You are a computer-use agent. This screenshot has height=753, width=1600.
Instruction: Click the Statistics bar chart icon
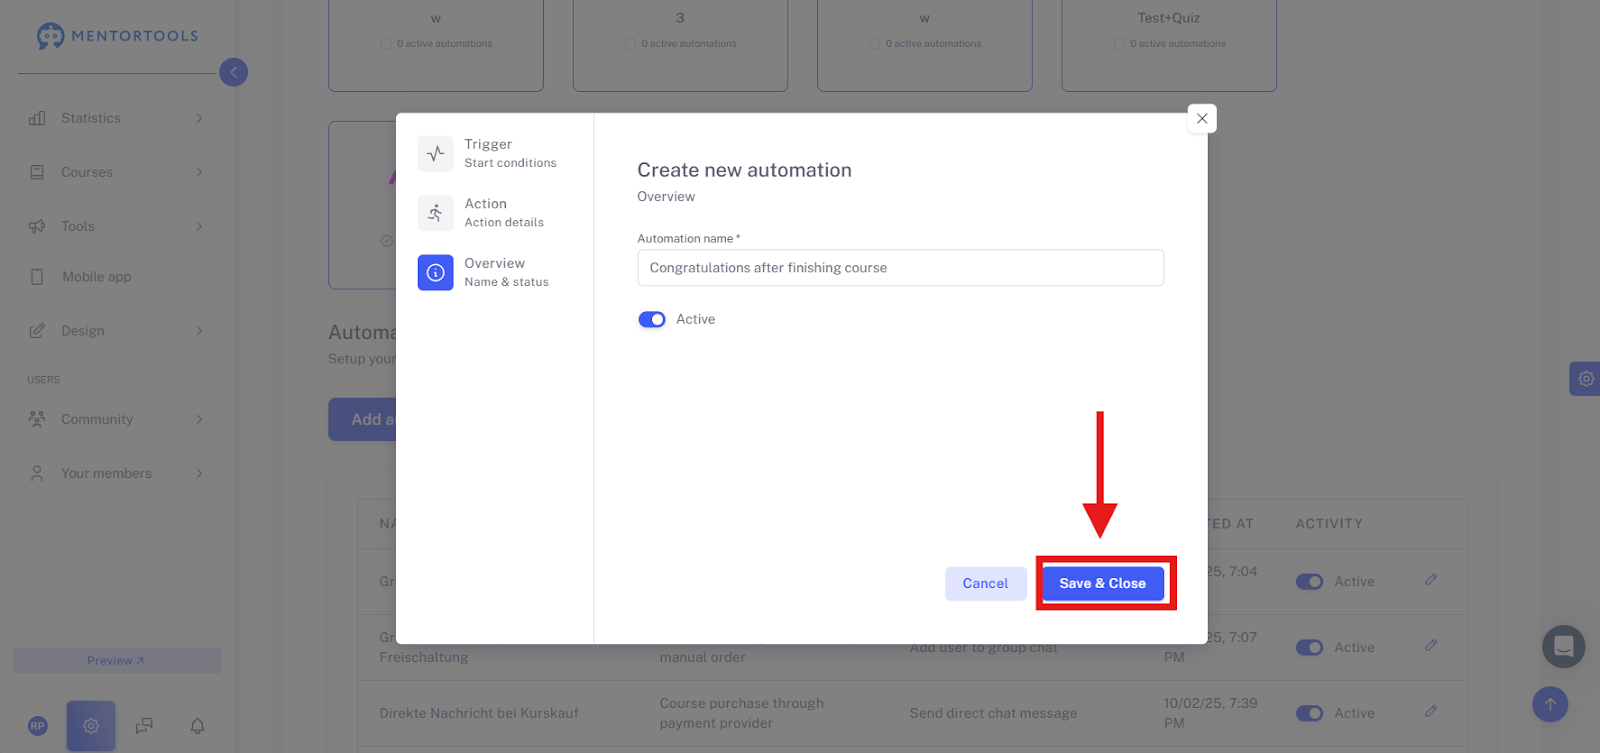pyautogui.click(x=37, y=118)
